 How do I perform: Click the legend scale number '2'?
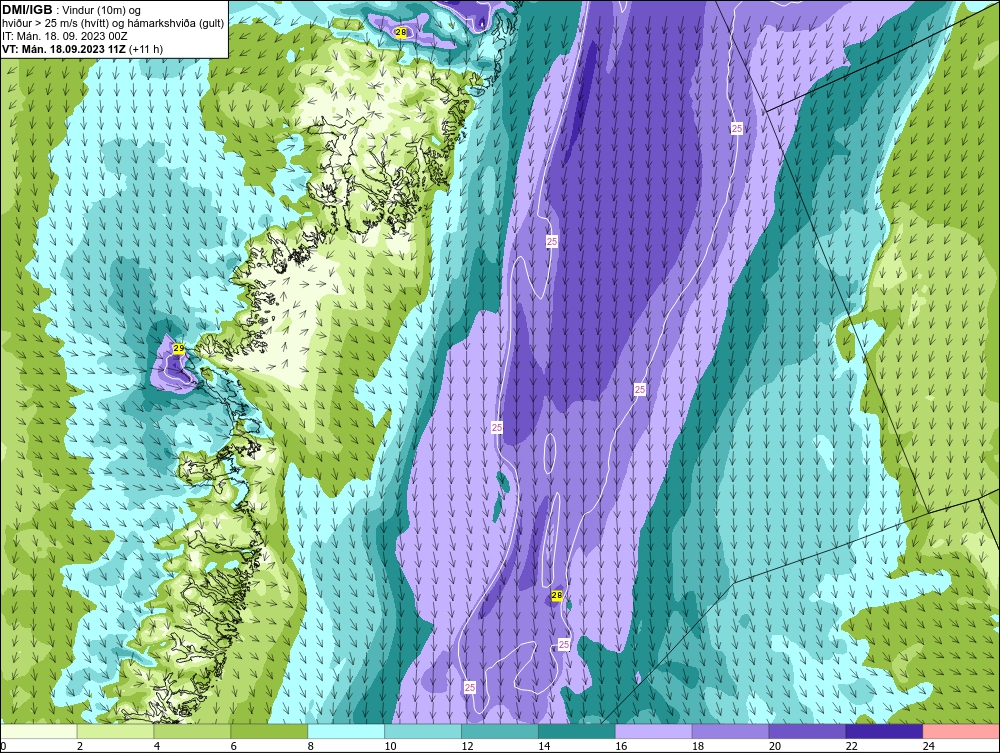pos(80,746)
